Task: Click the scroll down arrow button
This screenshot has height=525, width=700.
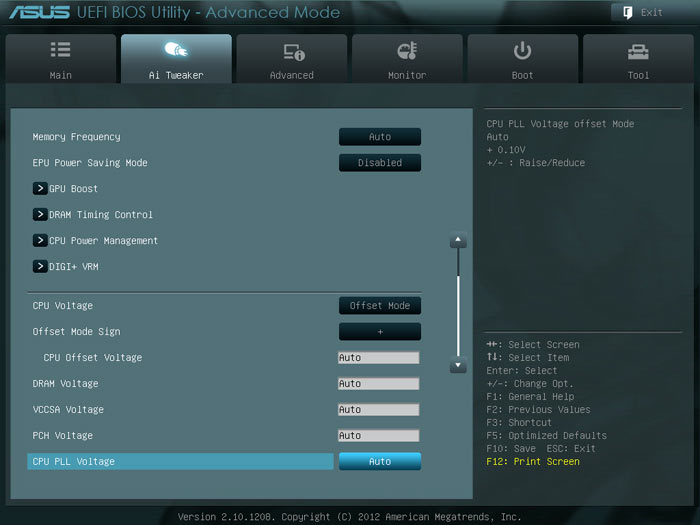Action: click(458, 365)
